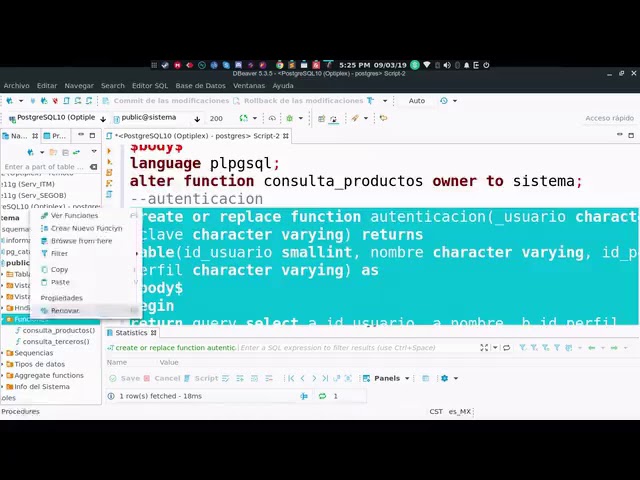The height and width of the screenshot is (480, 640).
Task: Select the Script-2 editor tab
Action: click(x=198, y=136)
